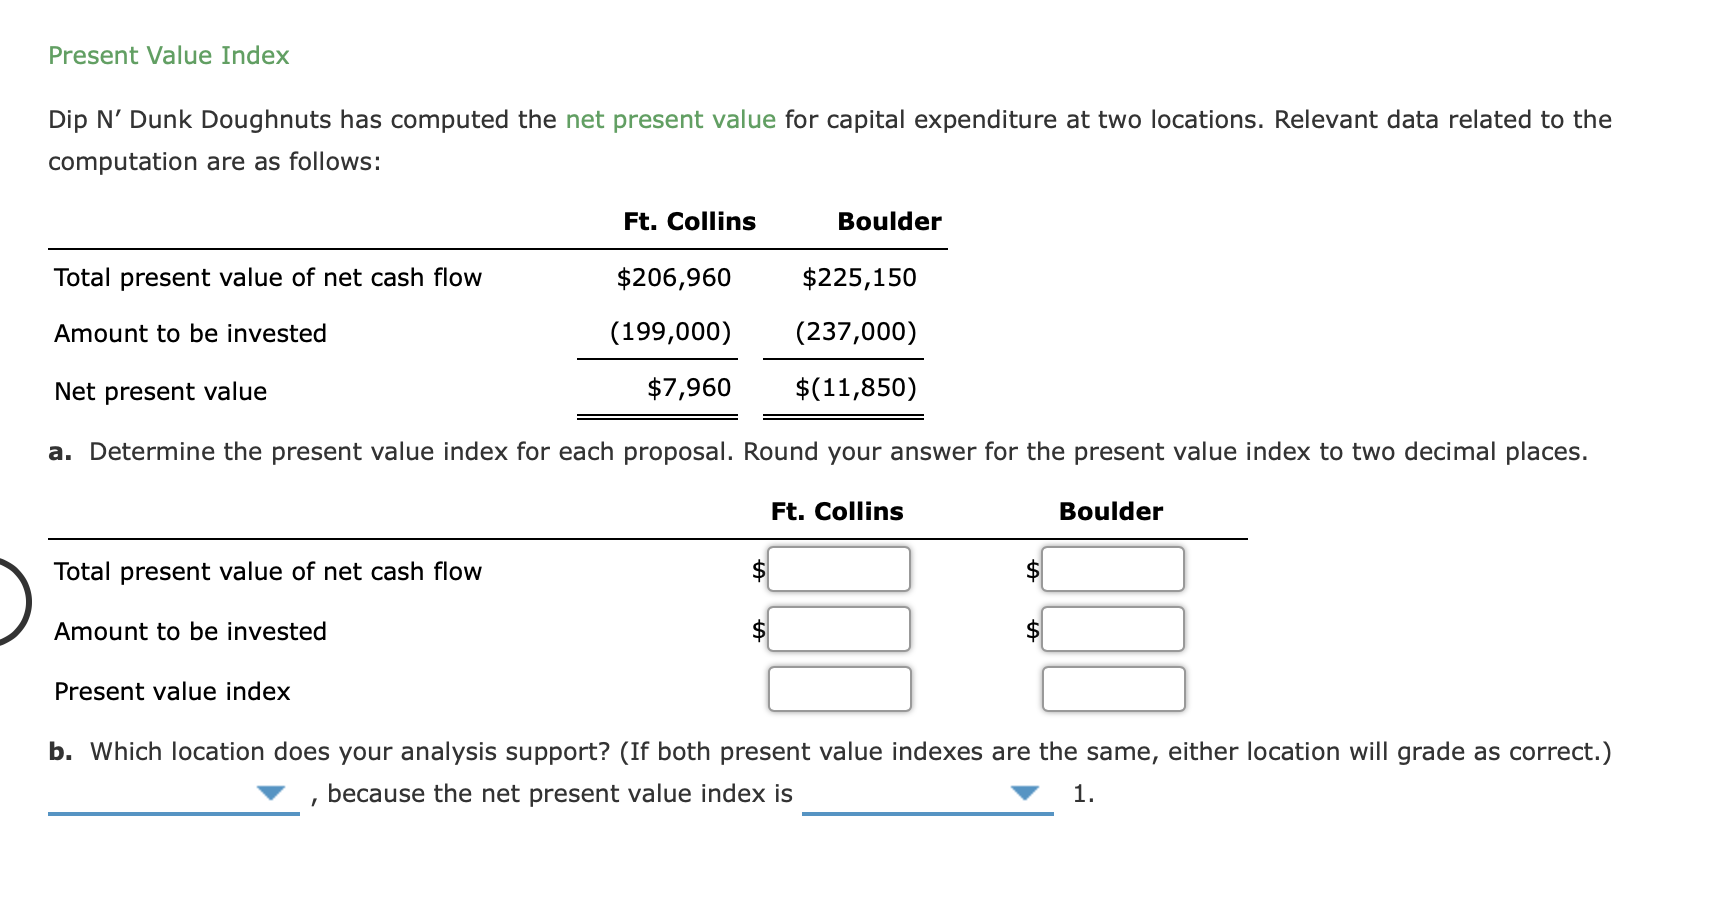Click the dollar sign beside Ft. Collins first input
The image size is (1722, 910).
coord(757,569)
